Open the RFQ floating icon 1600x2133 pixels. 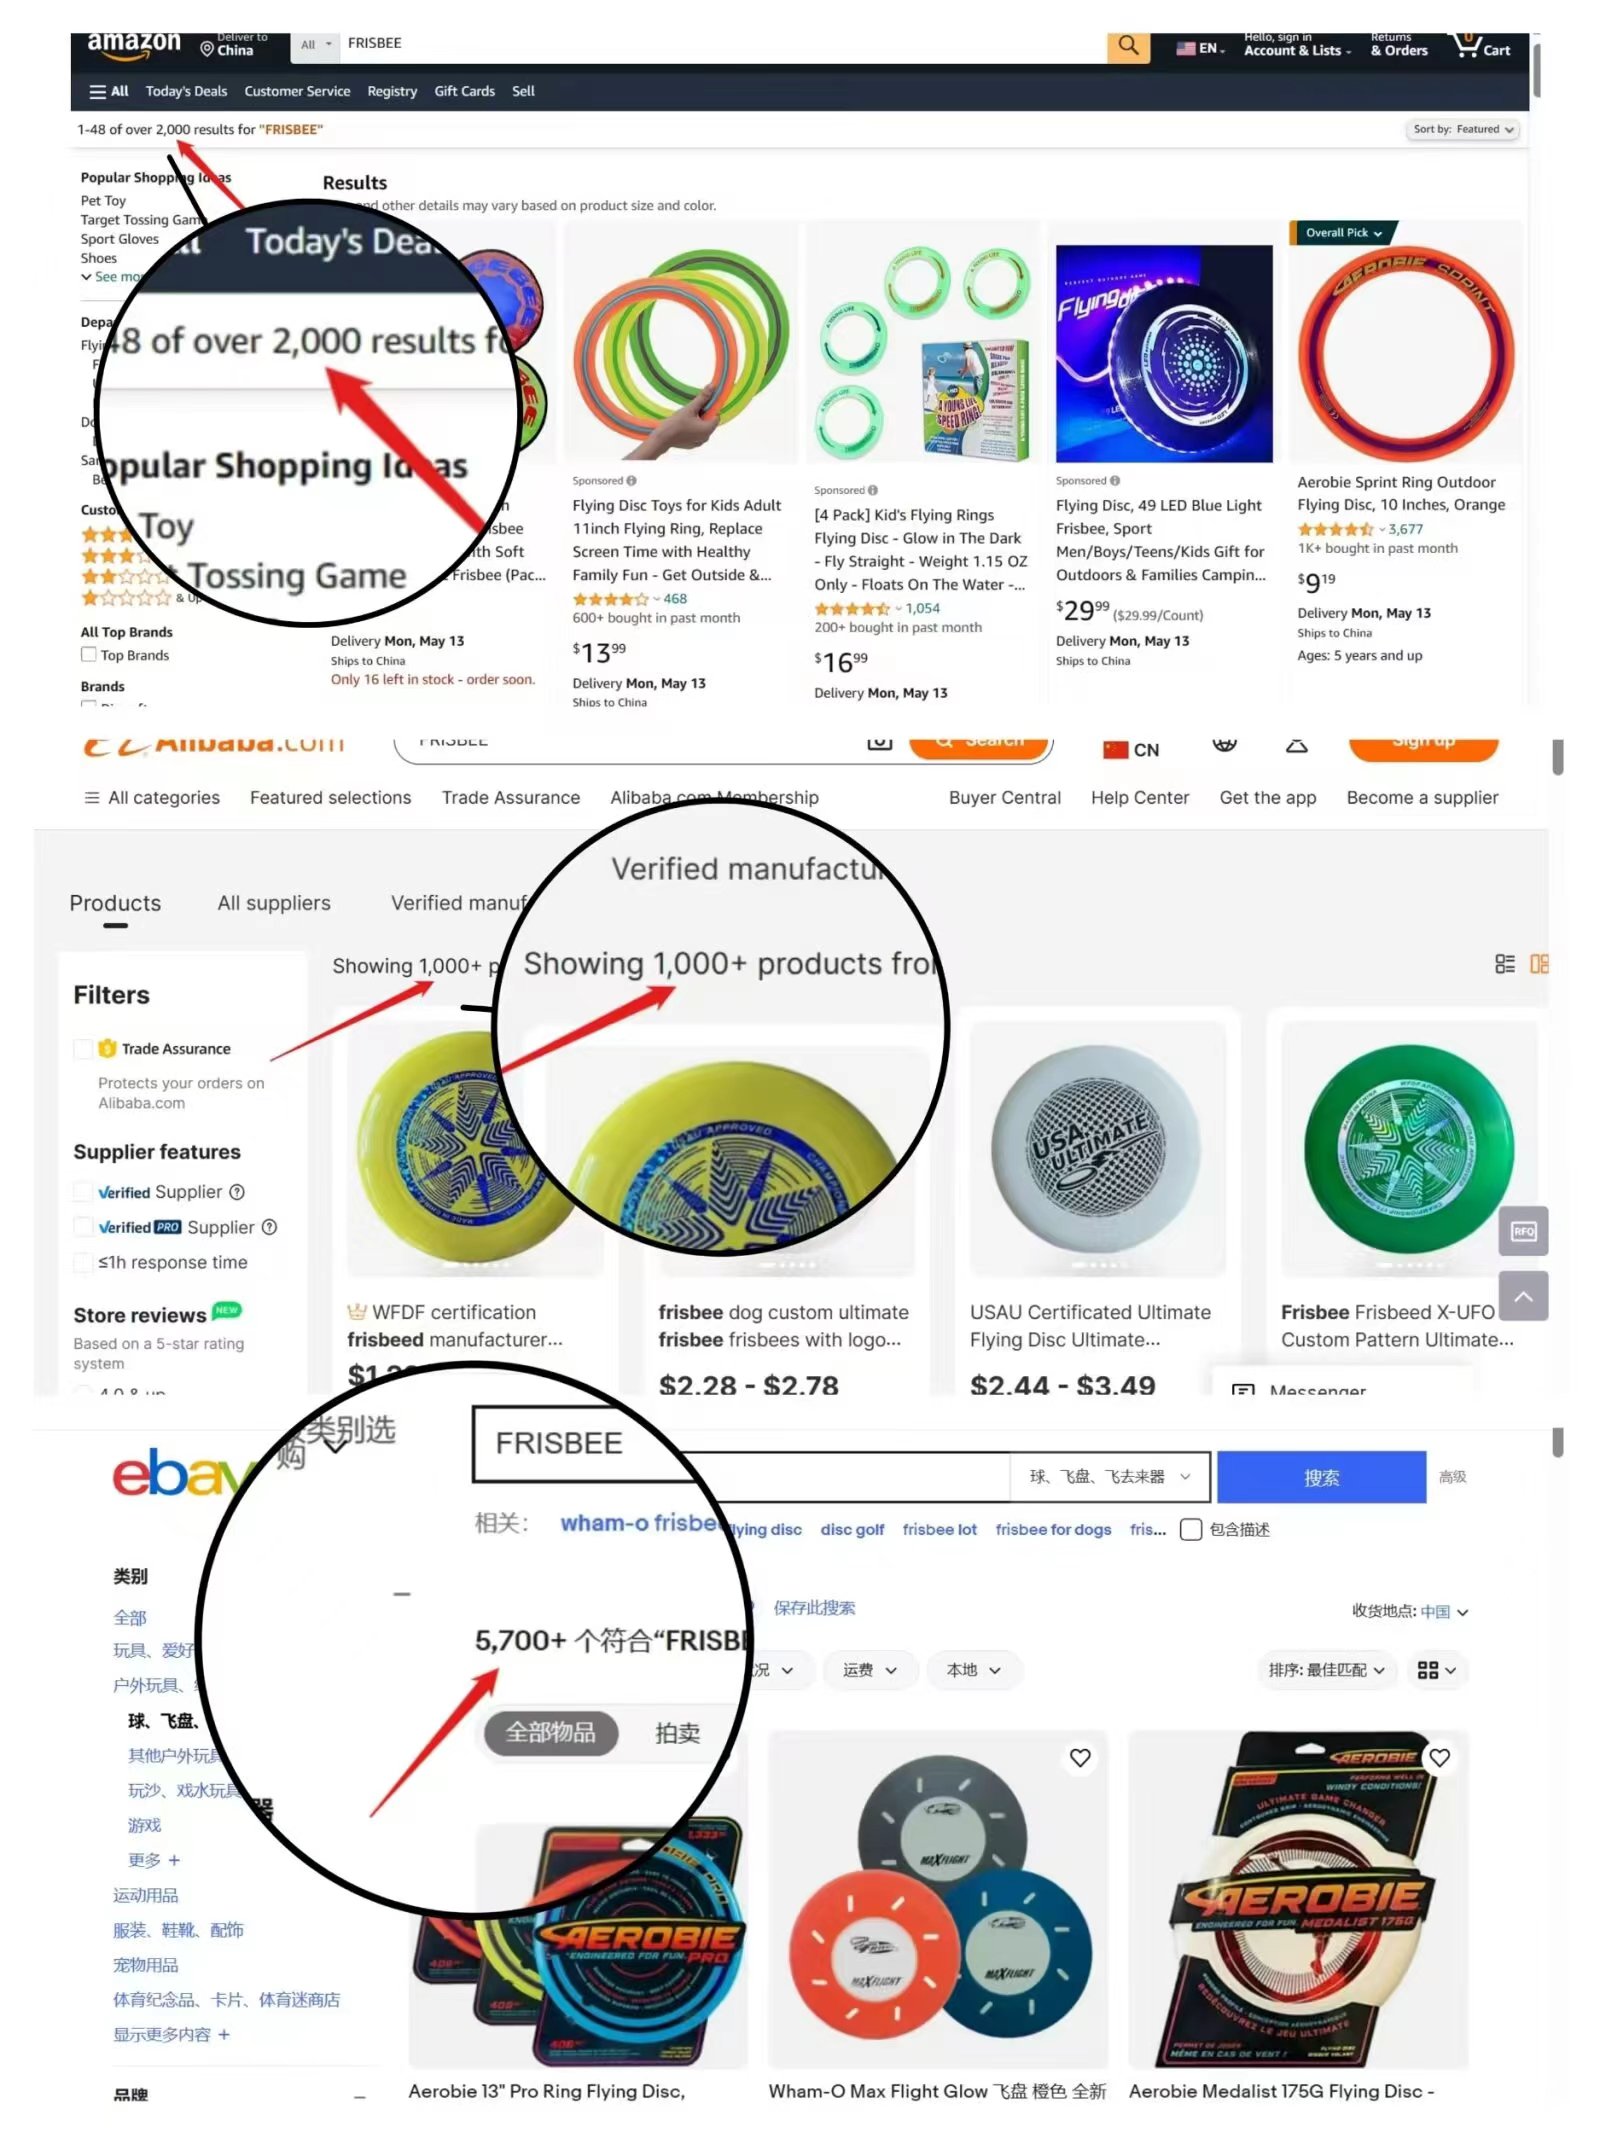pos(1523,1231)
